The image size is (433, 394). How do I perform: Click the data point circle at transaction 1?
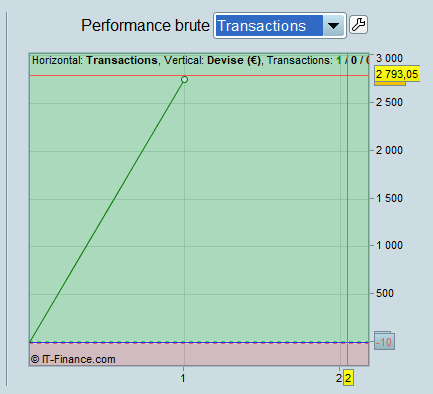(x=184, y=80)
